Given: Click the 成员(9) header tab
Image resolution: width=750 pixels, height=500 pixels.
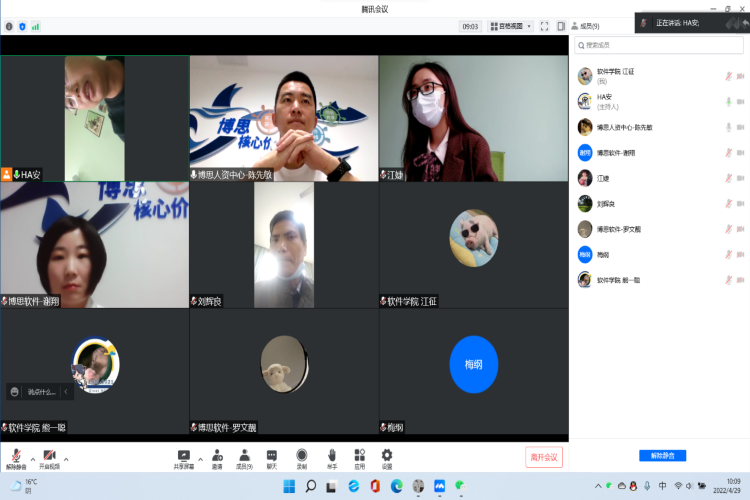Looking at the screenshot, I should click(585, 26).
